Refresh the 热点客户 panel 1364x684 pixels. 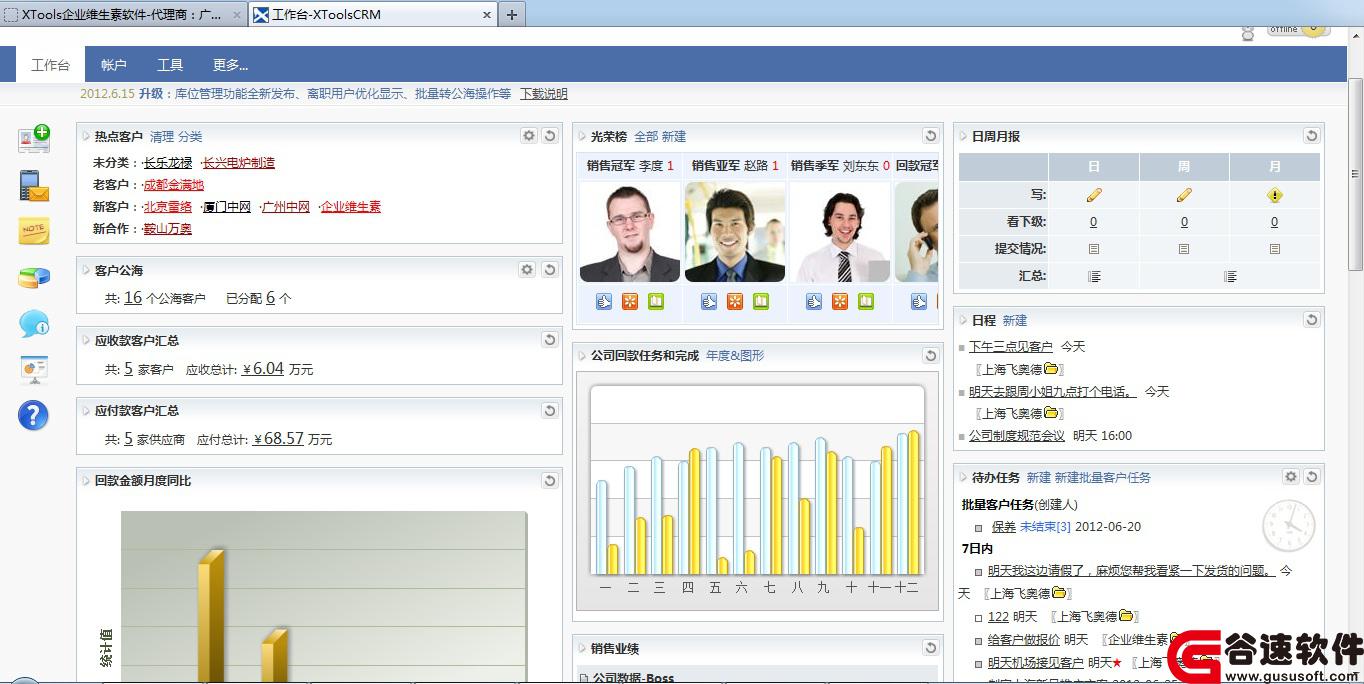pyautogui.click(x=549, y=136)
